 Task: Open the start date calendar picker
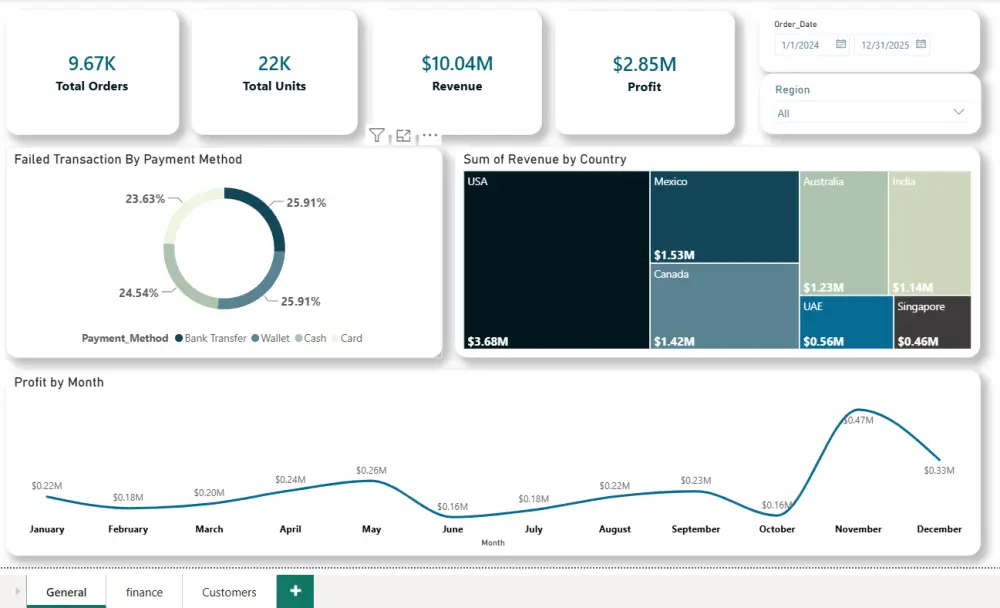tap(841, 44)
